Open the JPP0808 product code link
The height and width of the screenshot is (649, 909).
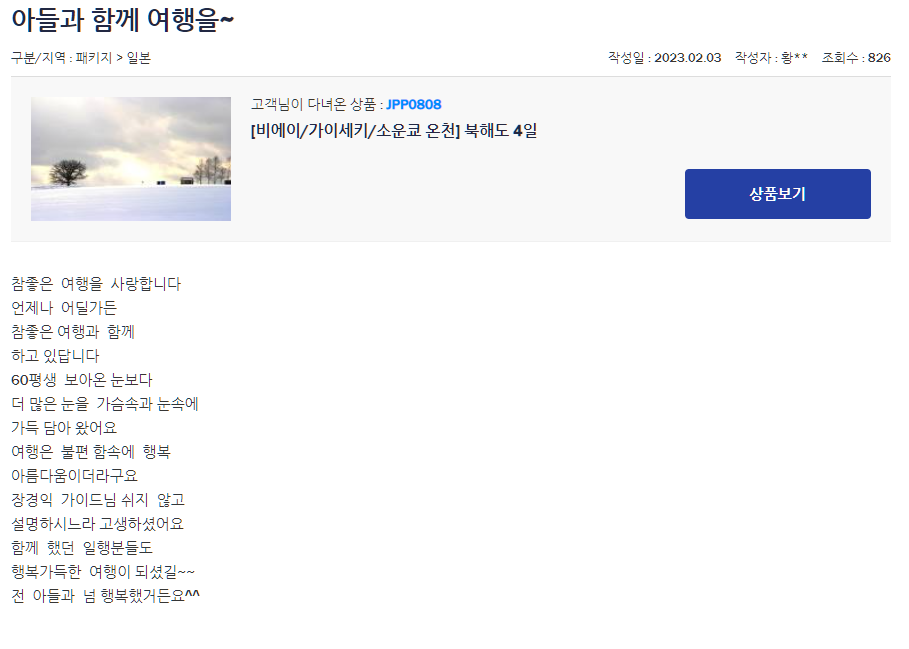click(413, 104)
